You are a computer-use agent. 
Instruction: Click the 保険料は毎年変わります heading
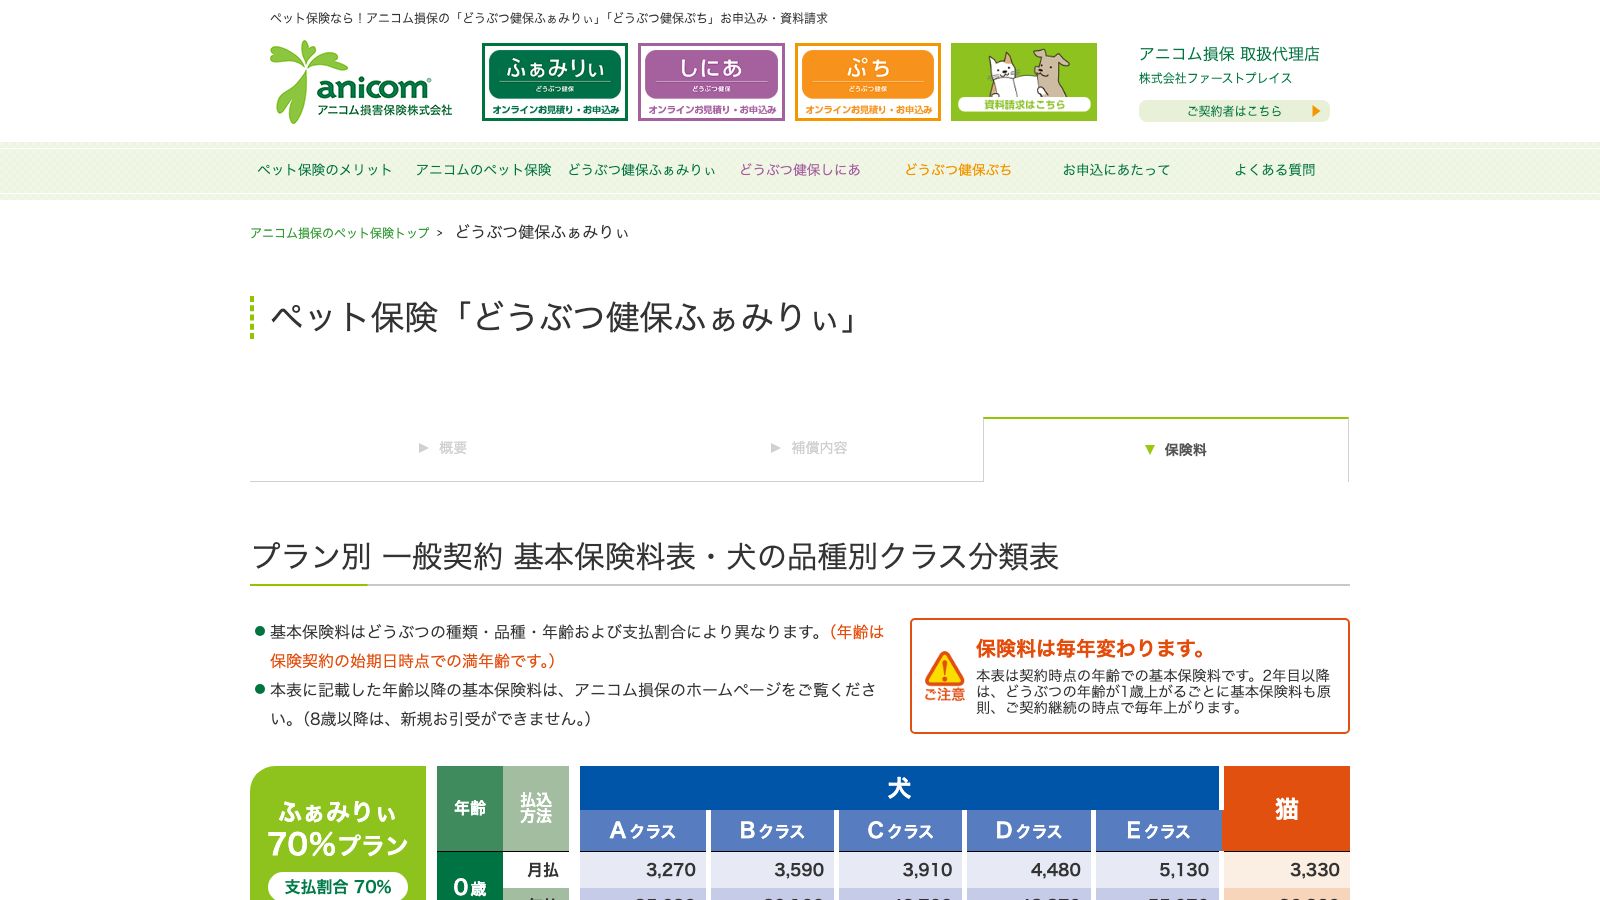pos(1091,648)
